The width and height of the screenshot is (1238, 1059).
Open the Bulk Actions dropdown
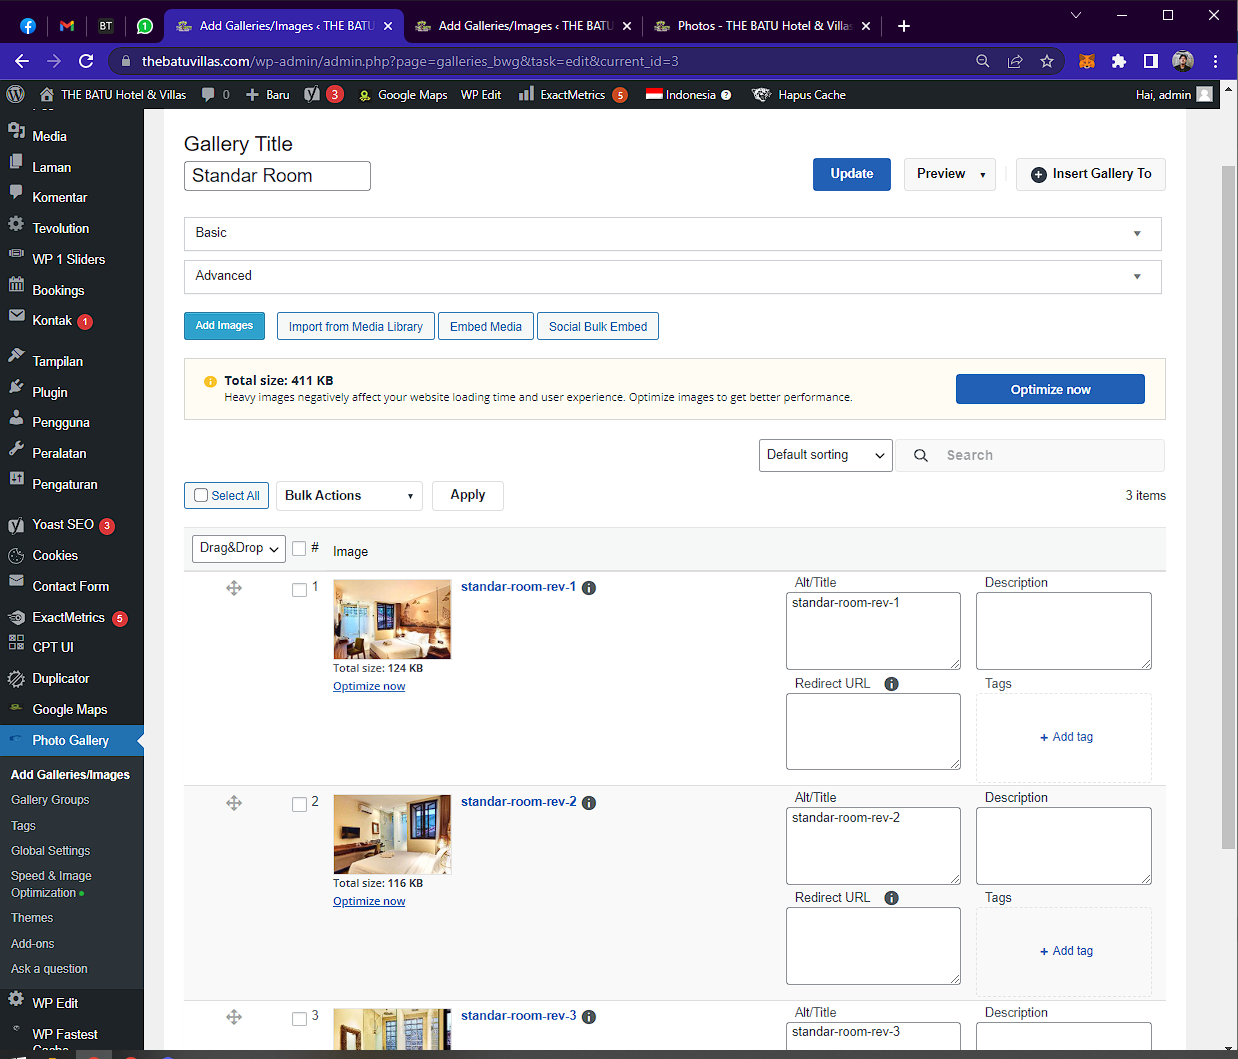coord(349,496)
